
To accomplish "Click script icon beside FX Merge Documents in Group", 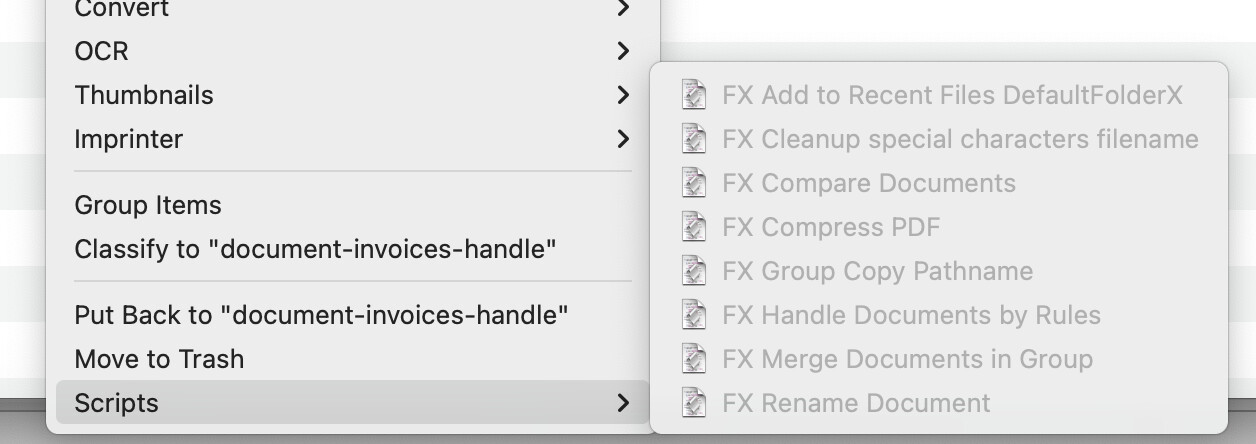I will pyautogui.click(x=693, y=359).
